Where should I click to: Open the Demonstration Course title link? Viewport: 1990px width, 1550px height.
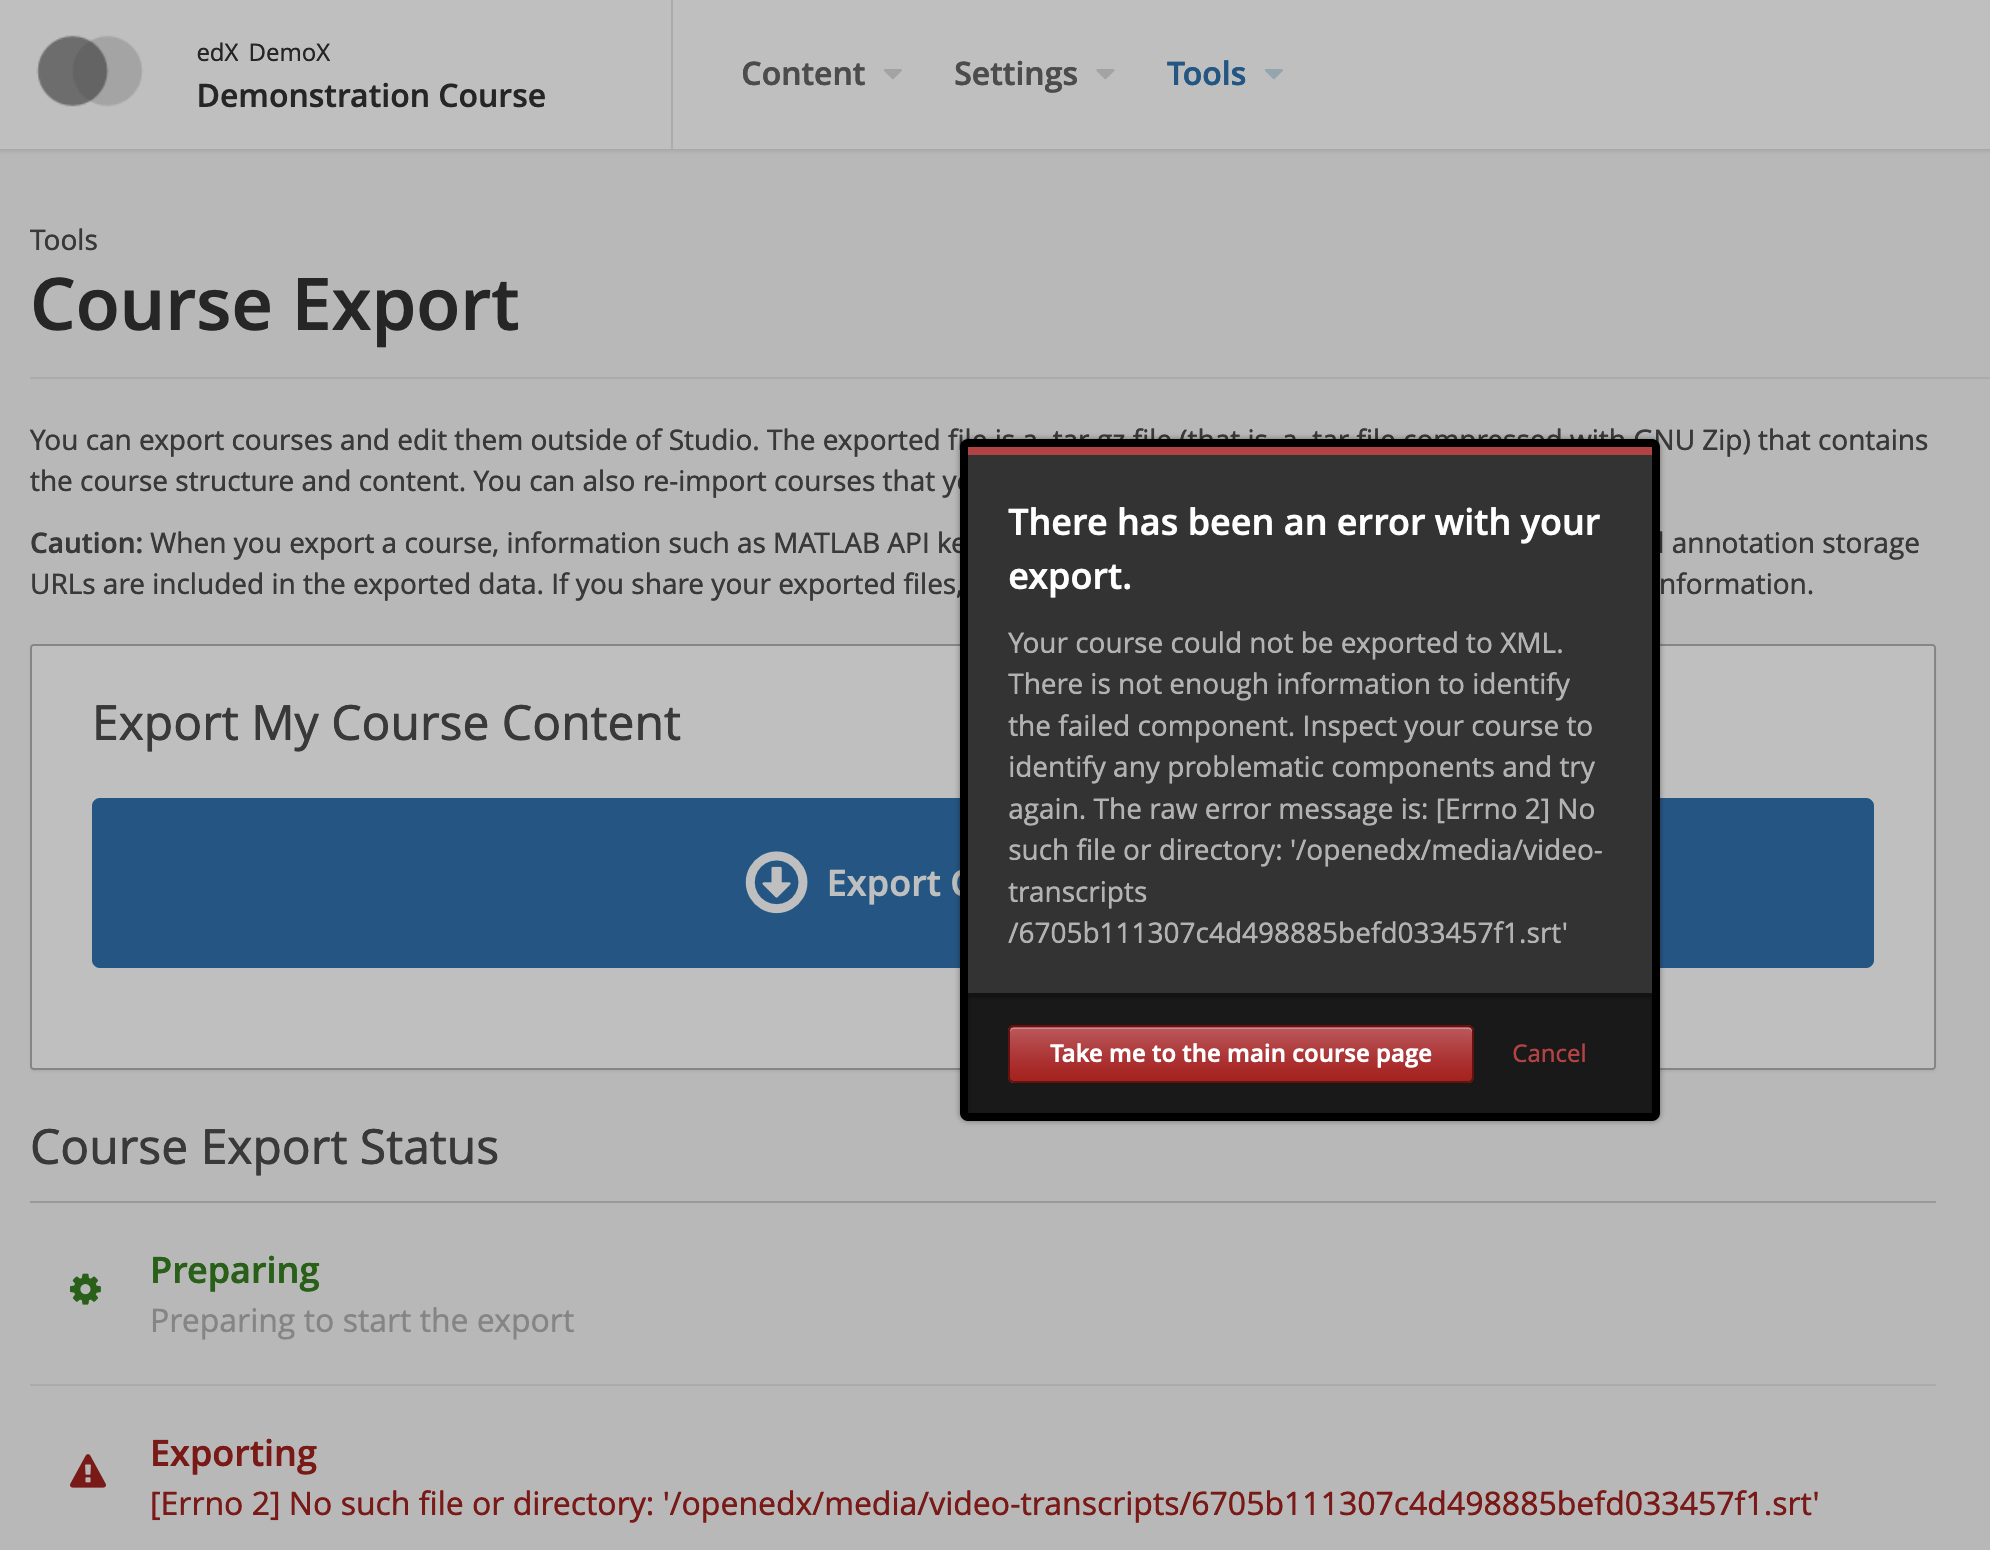coord(371,96)
